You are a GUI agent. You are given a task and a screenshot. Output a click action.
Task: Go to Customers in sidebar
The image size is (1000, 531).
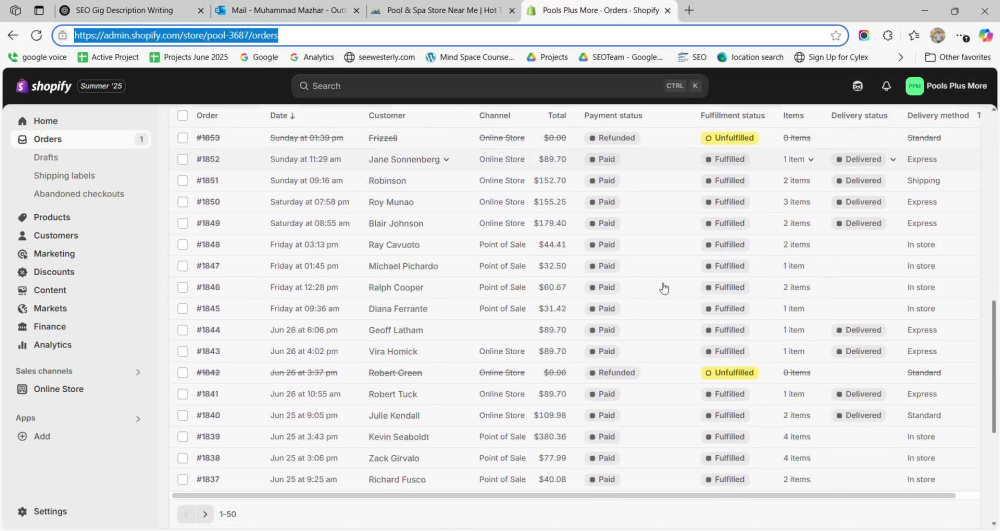(x=55, y=235)
